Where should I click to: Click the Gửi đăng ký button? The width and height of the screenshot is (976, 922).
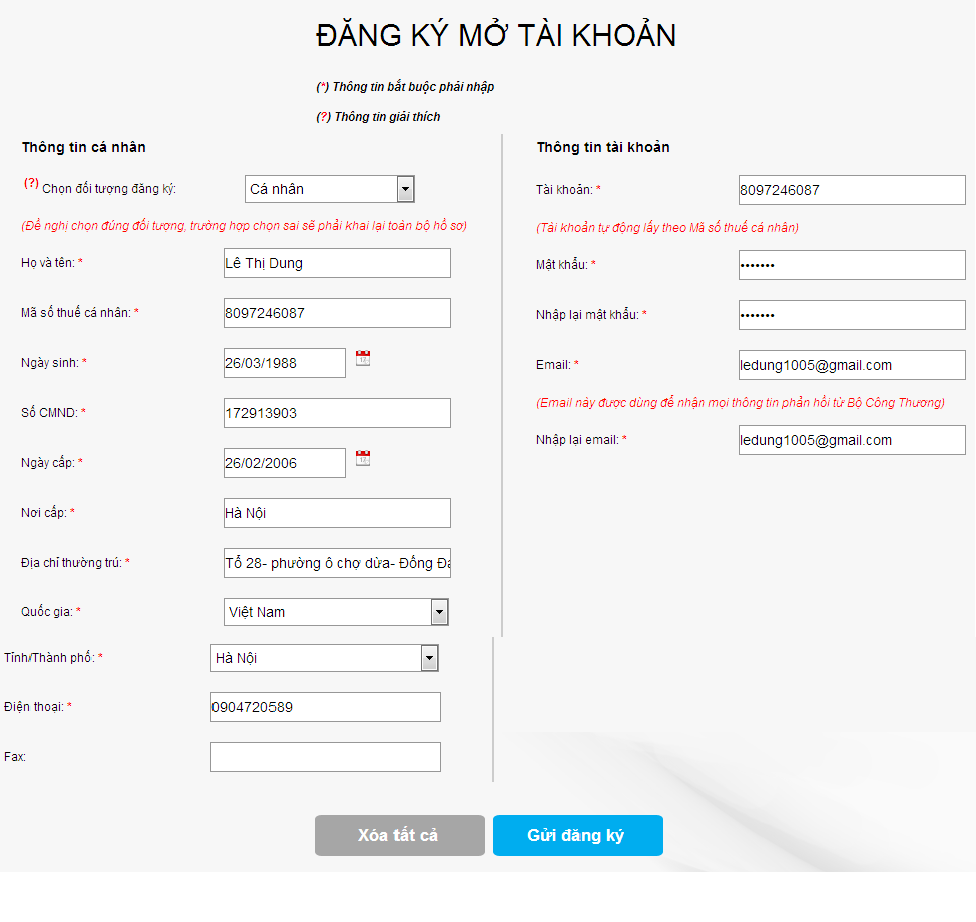577,835
